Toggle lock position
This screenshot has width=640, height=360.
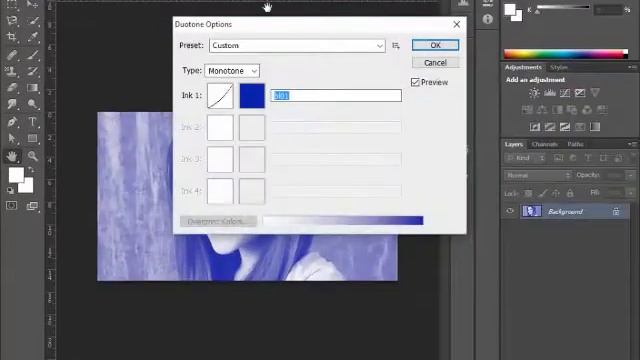tap(556, 193)
